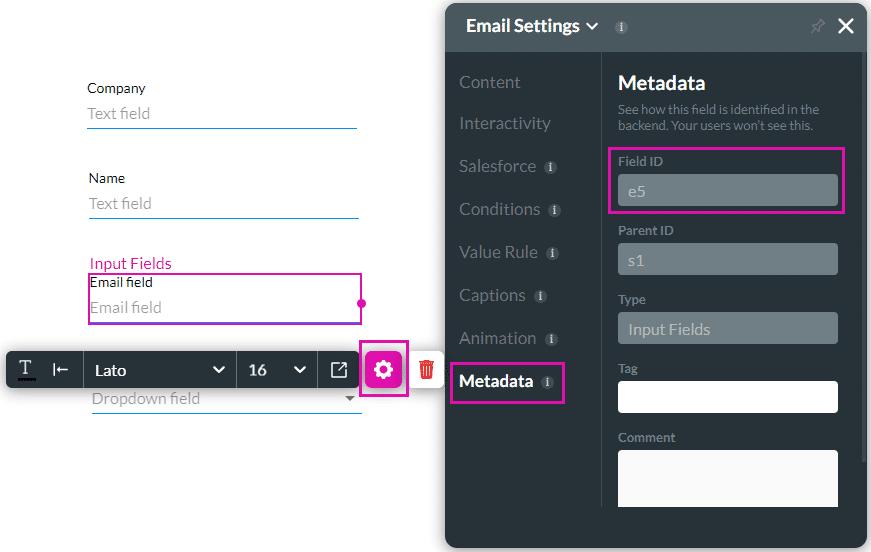Viewport: 871px width, 552px height.
Task: Click the Tag input field
Action: pos(727,397)
